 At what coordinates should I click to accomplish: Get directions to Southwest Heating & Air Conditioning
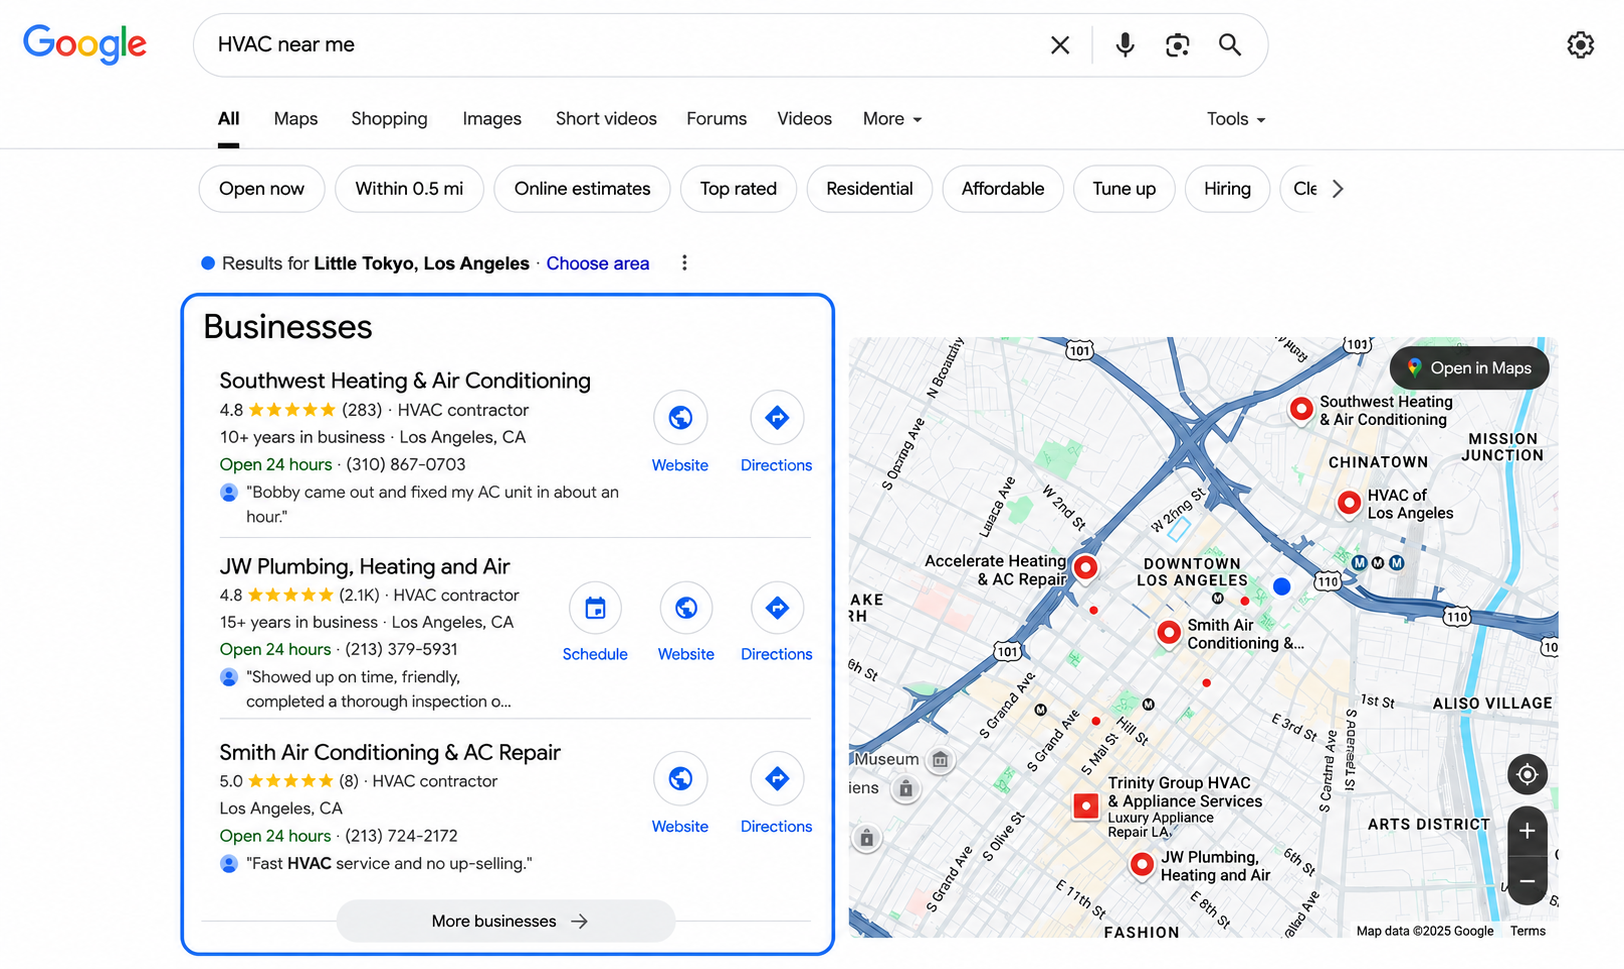(777, 417)
